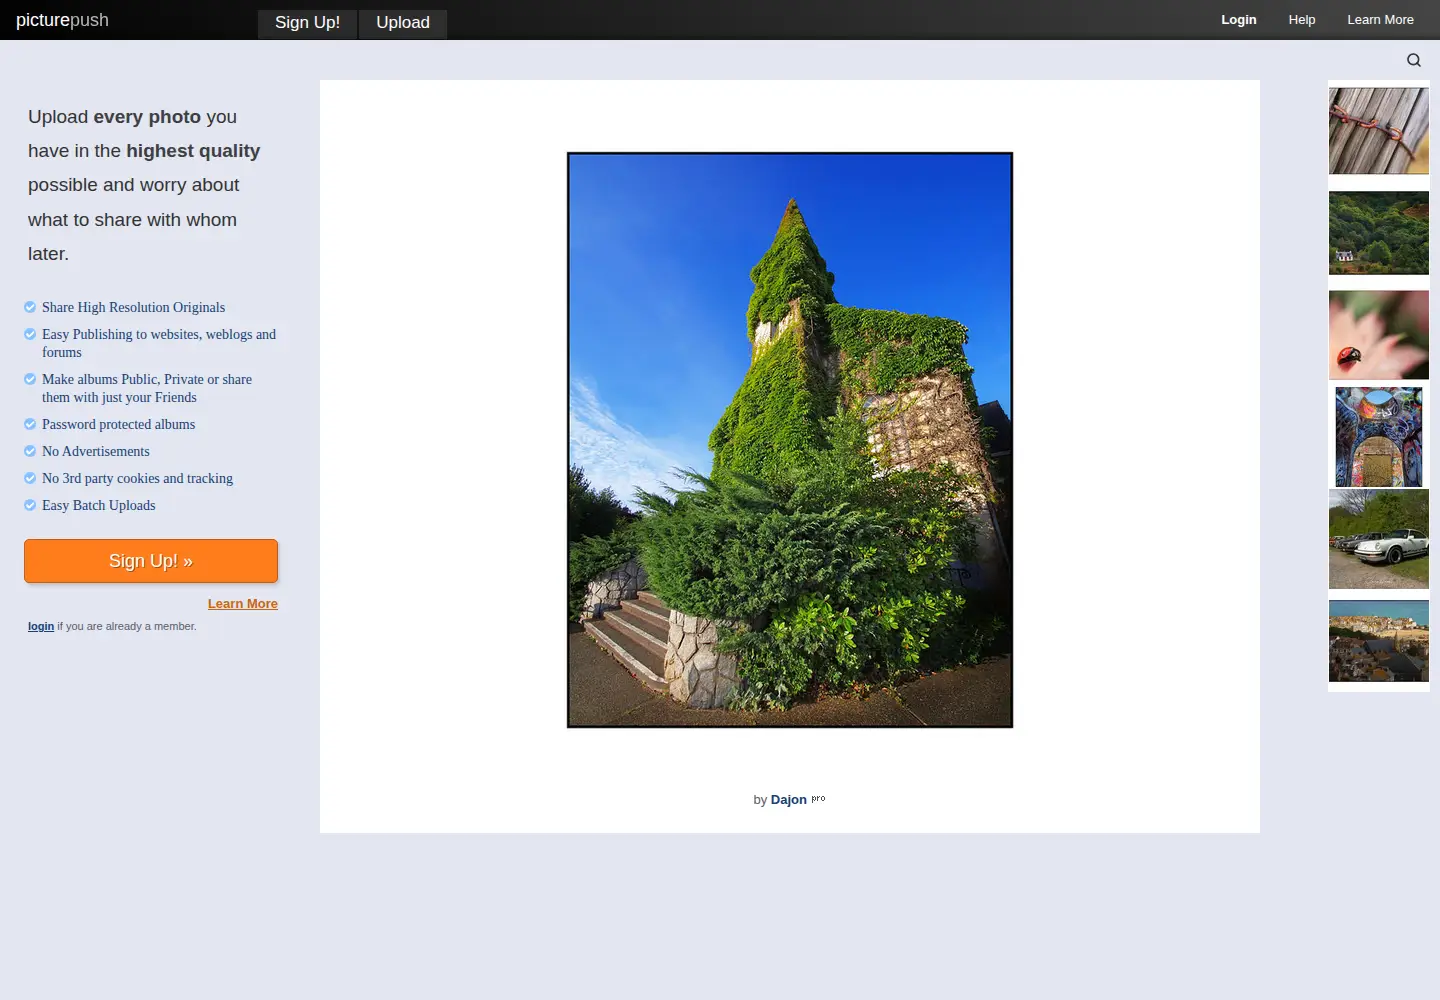Screen dimensions: 1440x1000
Task: Click checkmark icon beside No Advertisements
Action: (x=30, y=451)
